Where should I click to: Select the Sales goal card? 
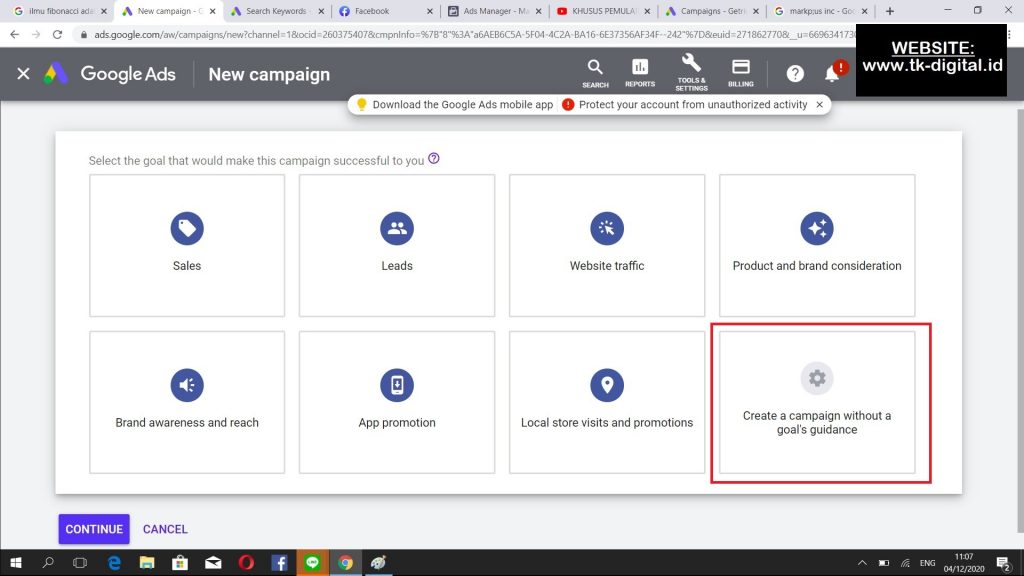click(187, 245)
